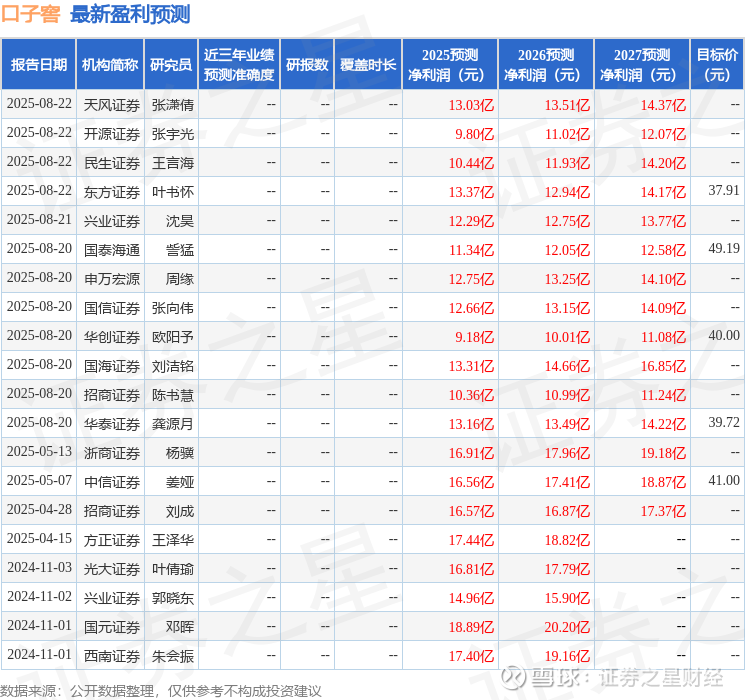Click analyst name 周缘
Image resolution: width=745 pixels, height=700 pixels.
180,279
